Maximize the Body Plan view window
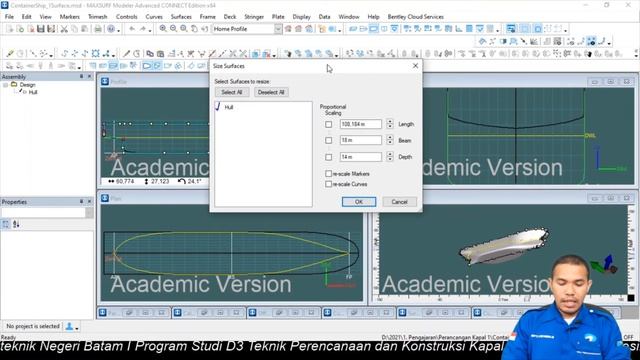The image size is (640, 360). coord(610,82)
